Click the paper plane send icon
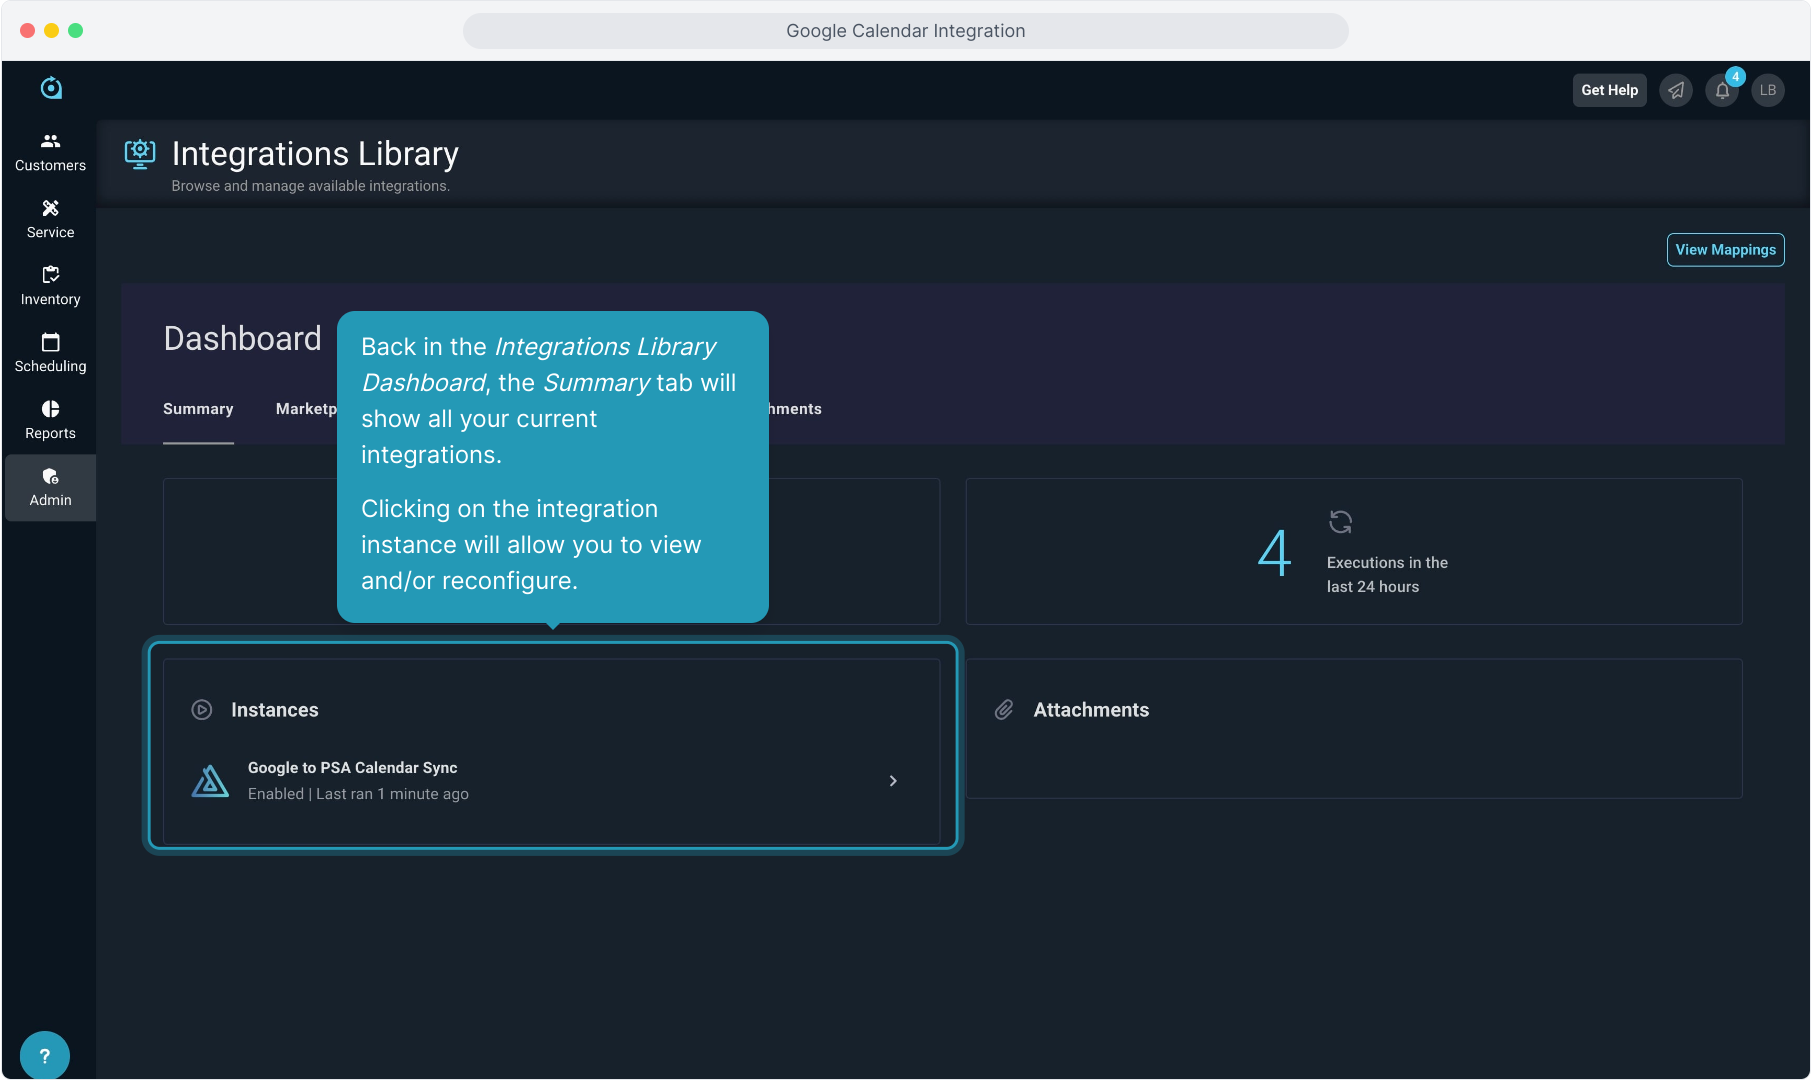 coord(1676,90)
